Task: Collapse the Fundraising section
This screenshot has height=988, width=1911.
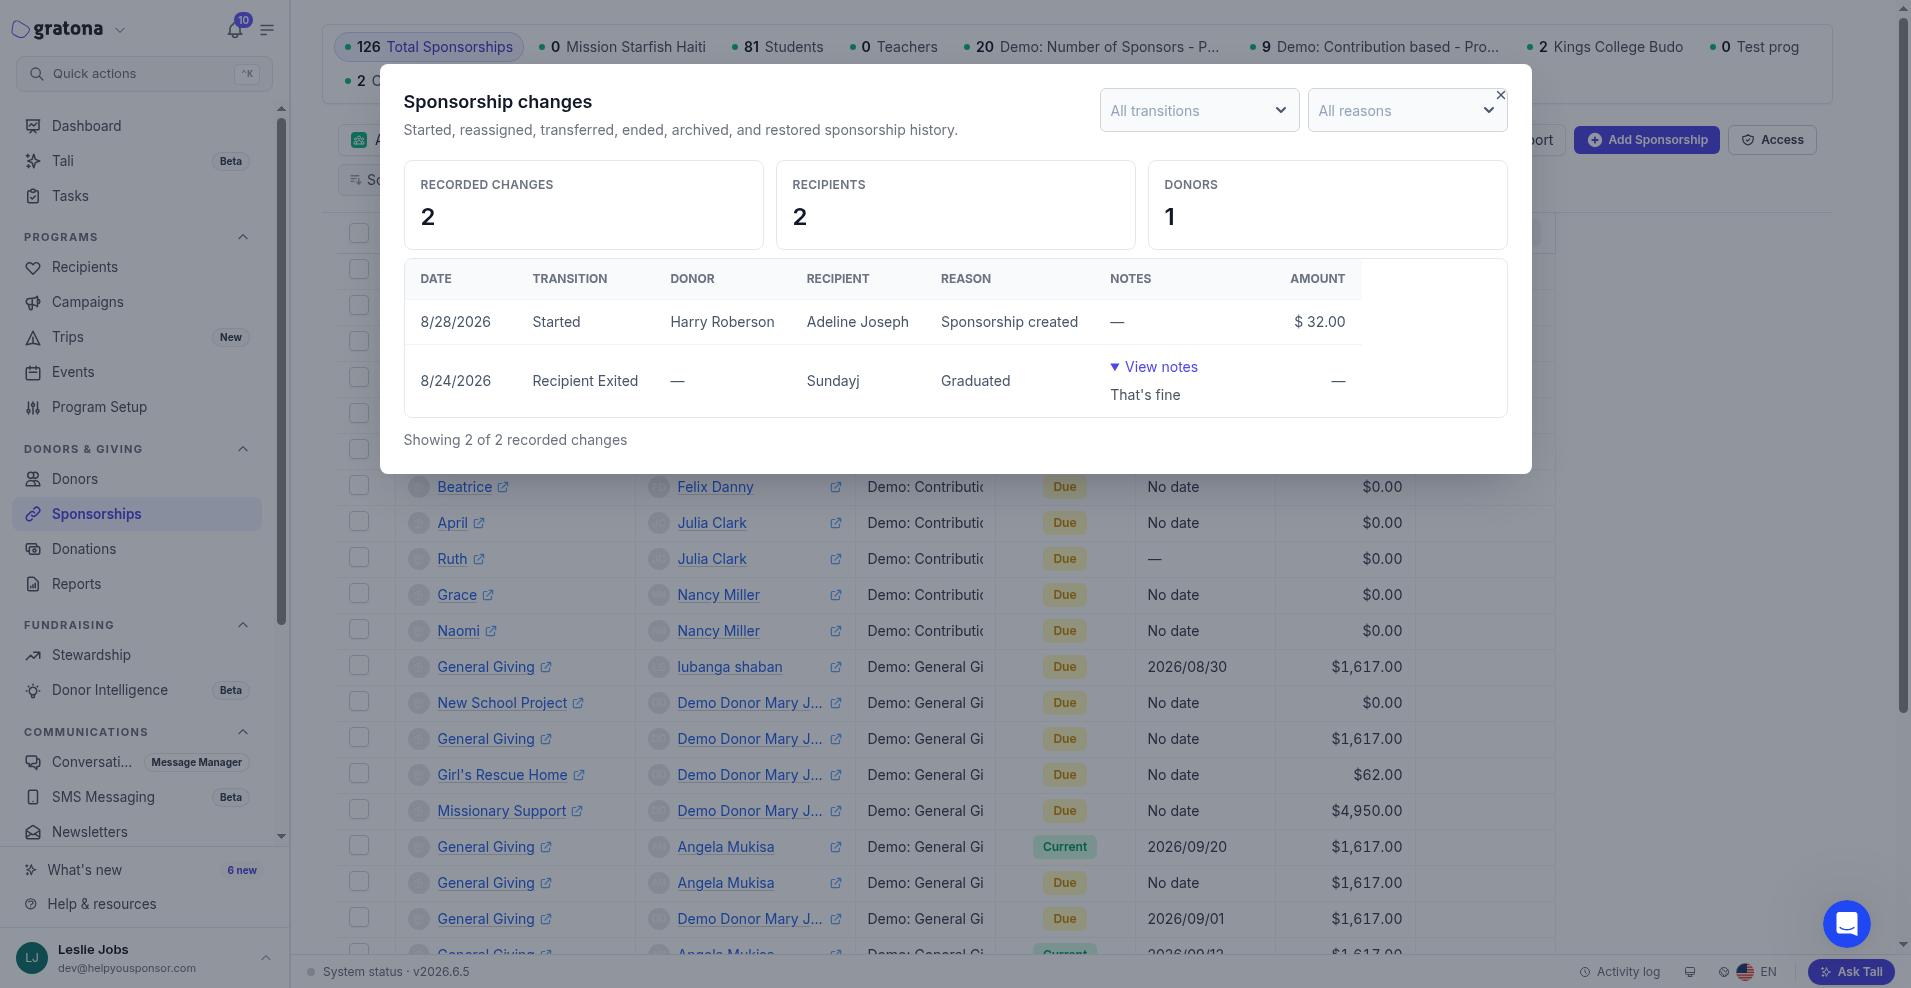Action: click(x=242, y=625)
